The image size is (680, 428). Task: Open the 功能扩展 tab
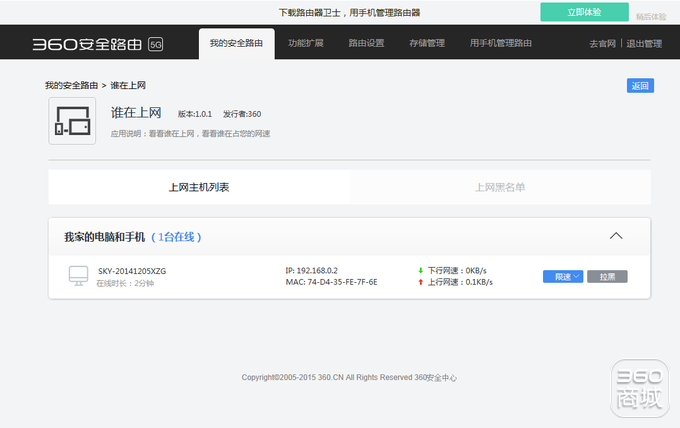click(306, 43)
